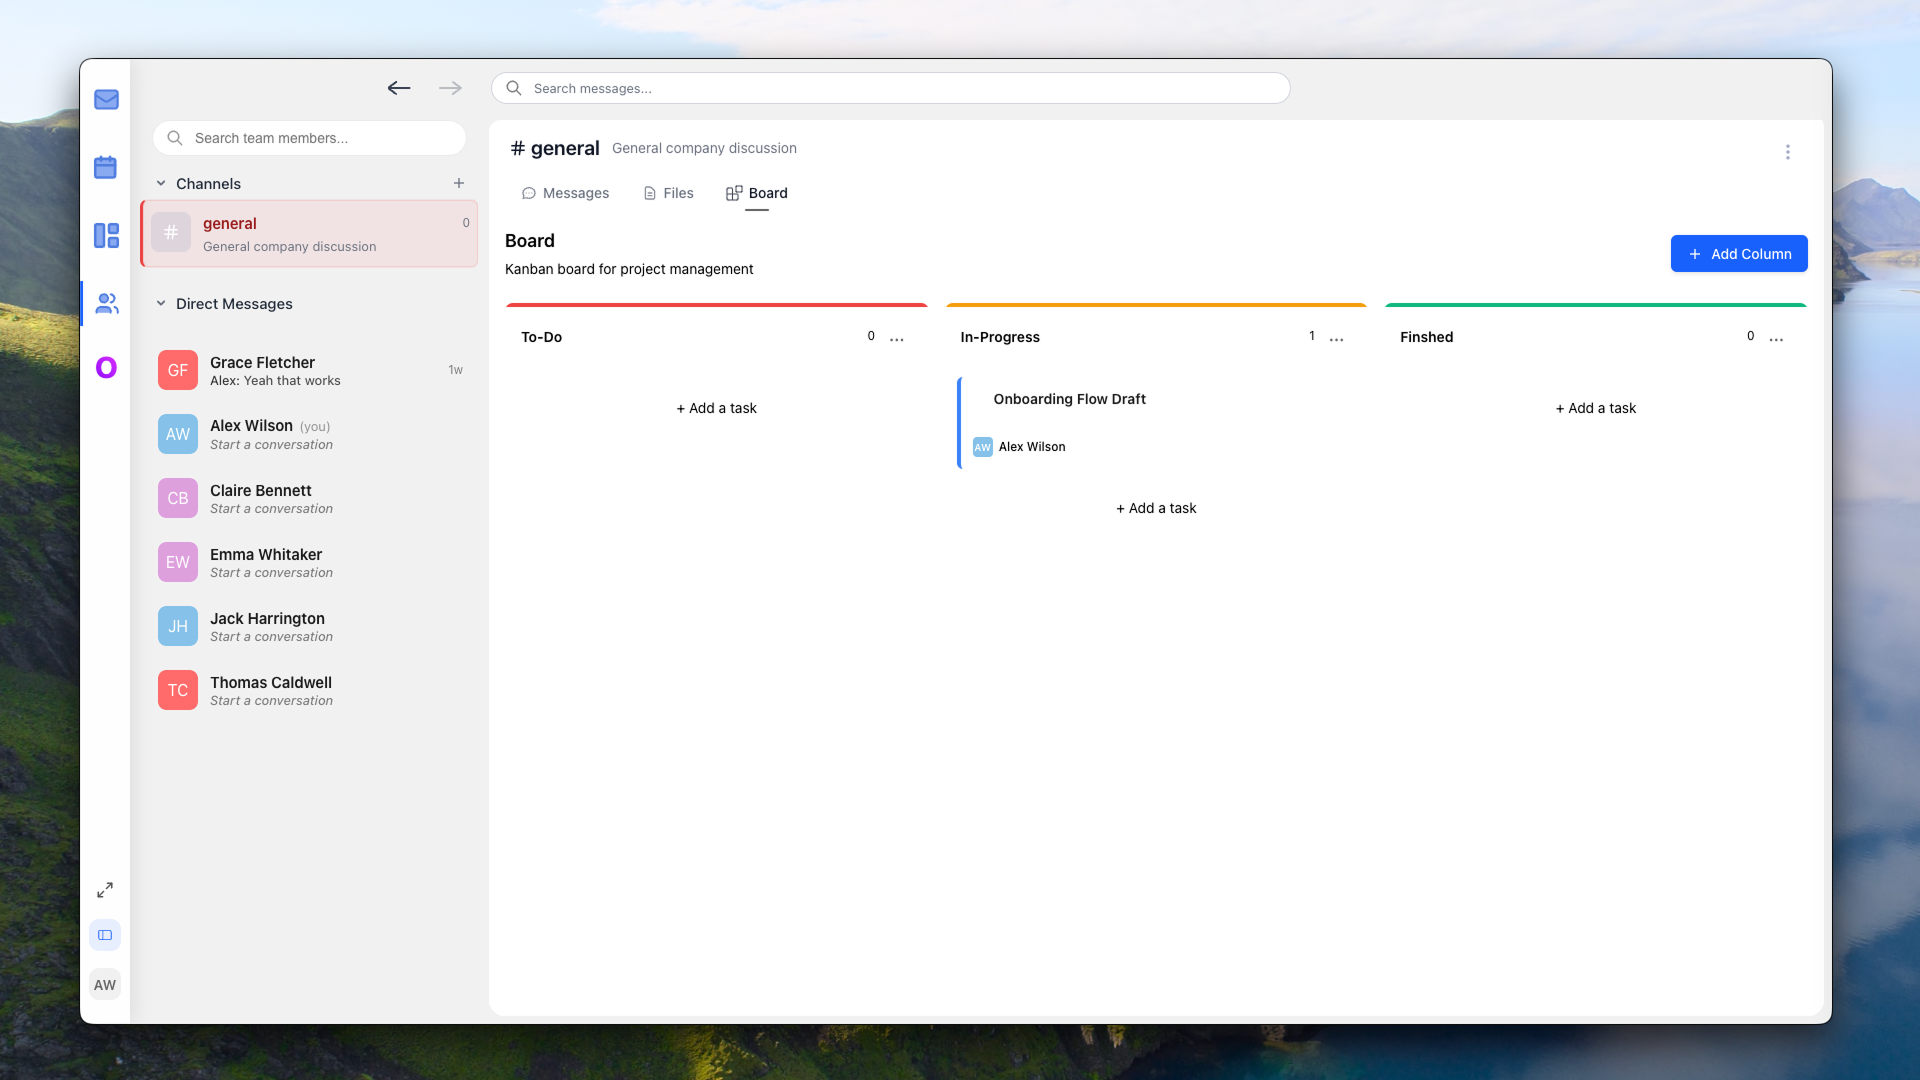
Task: Toggle the sidebar visibility icon at bottom left
Action: pyautogui.click(x=105, y=934)
